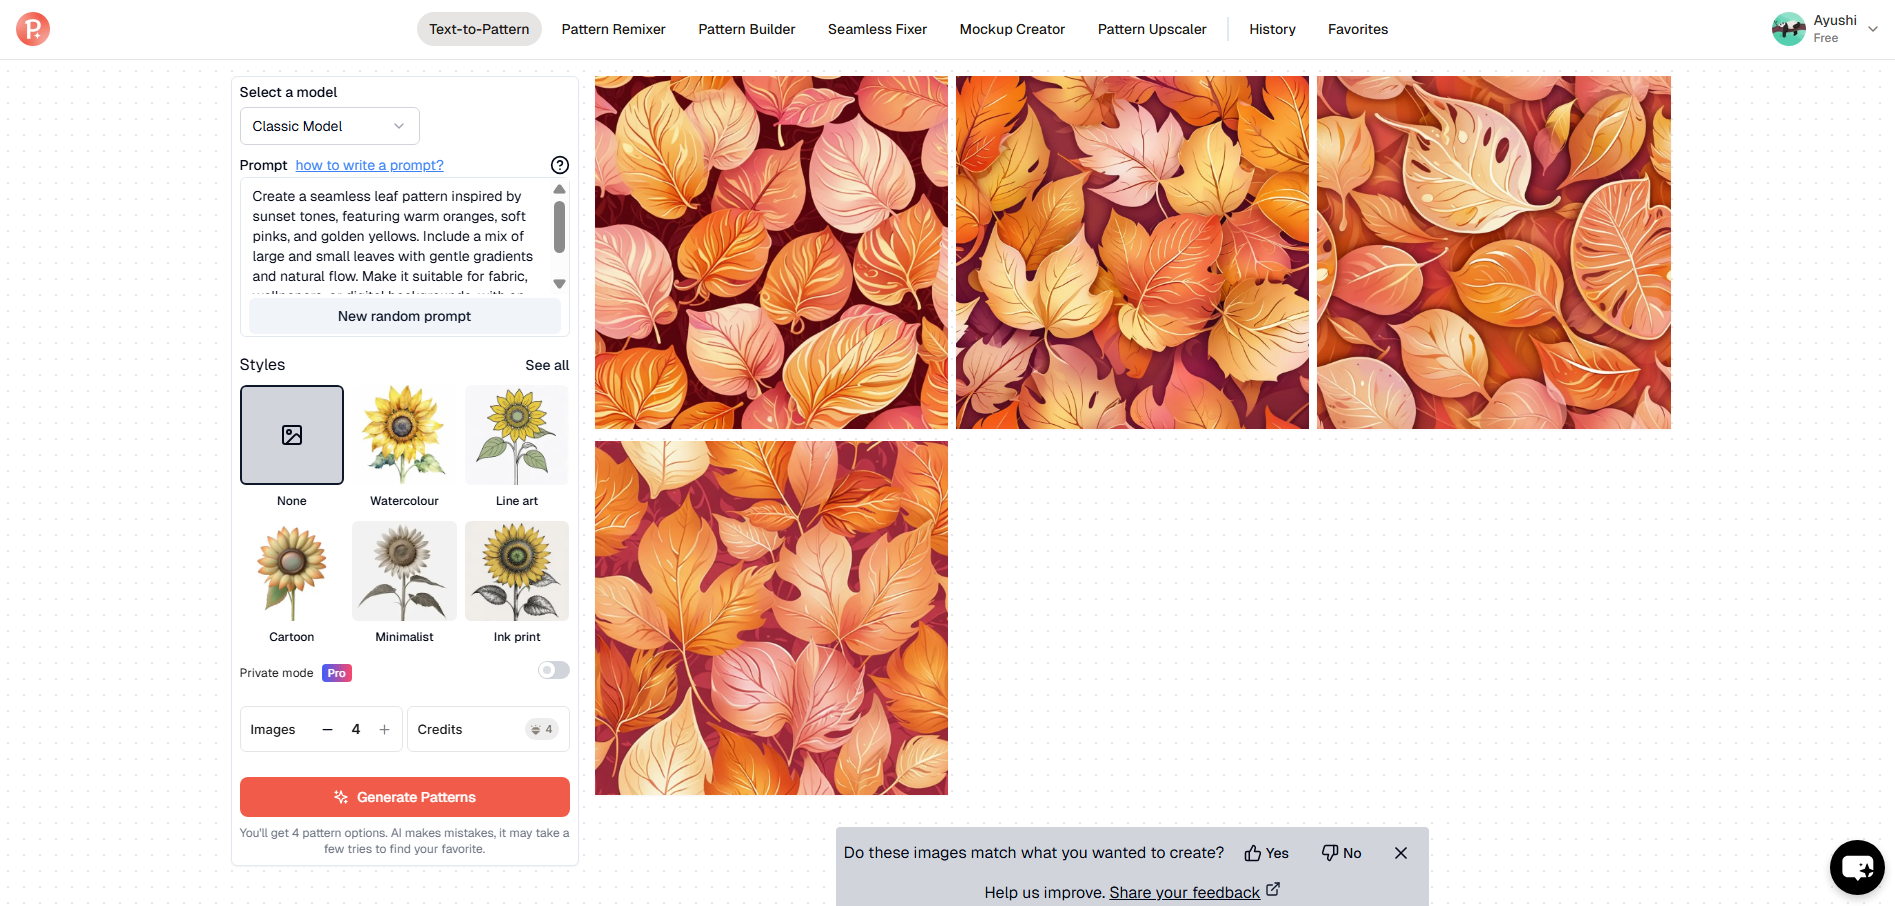
Task: Click the credits coin badge showing 4
Action: click(x=542, y=729)
